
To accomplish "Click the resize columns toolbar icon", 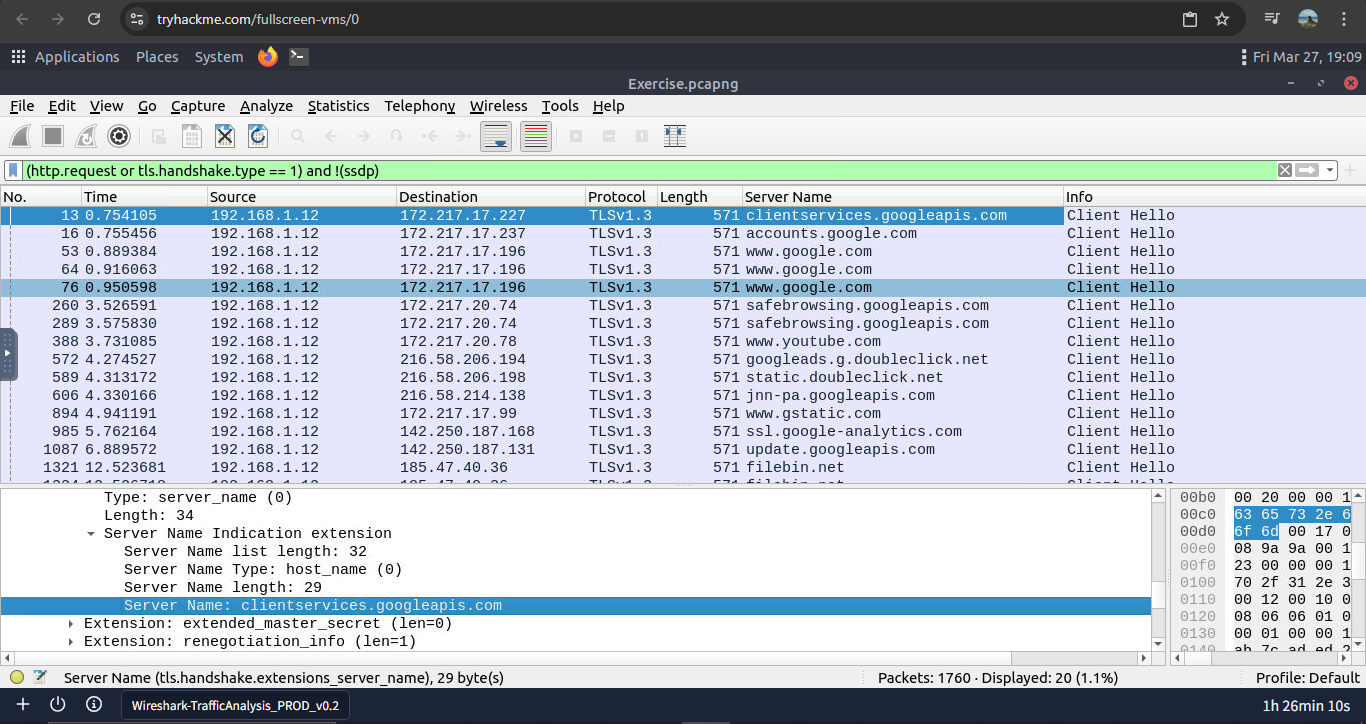I will 674,136.
